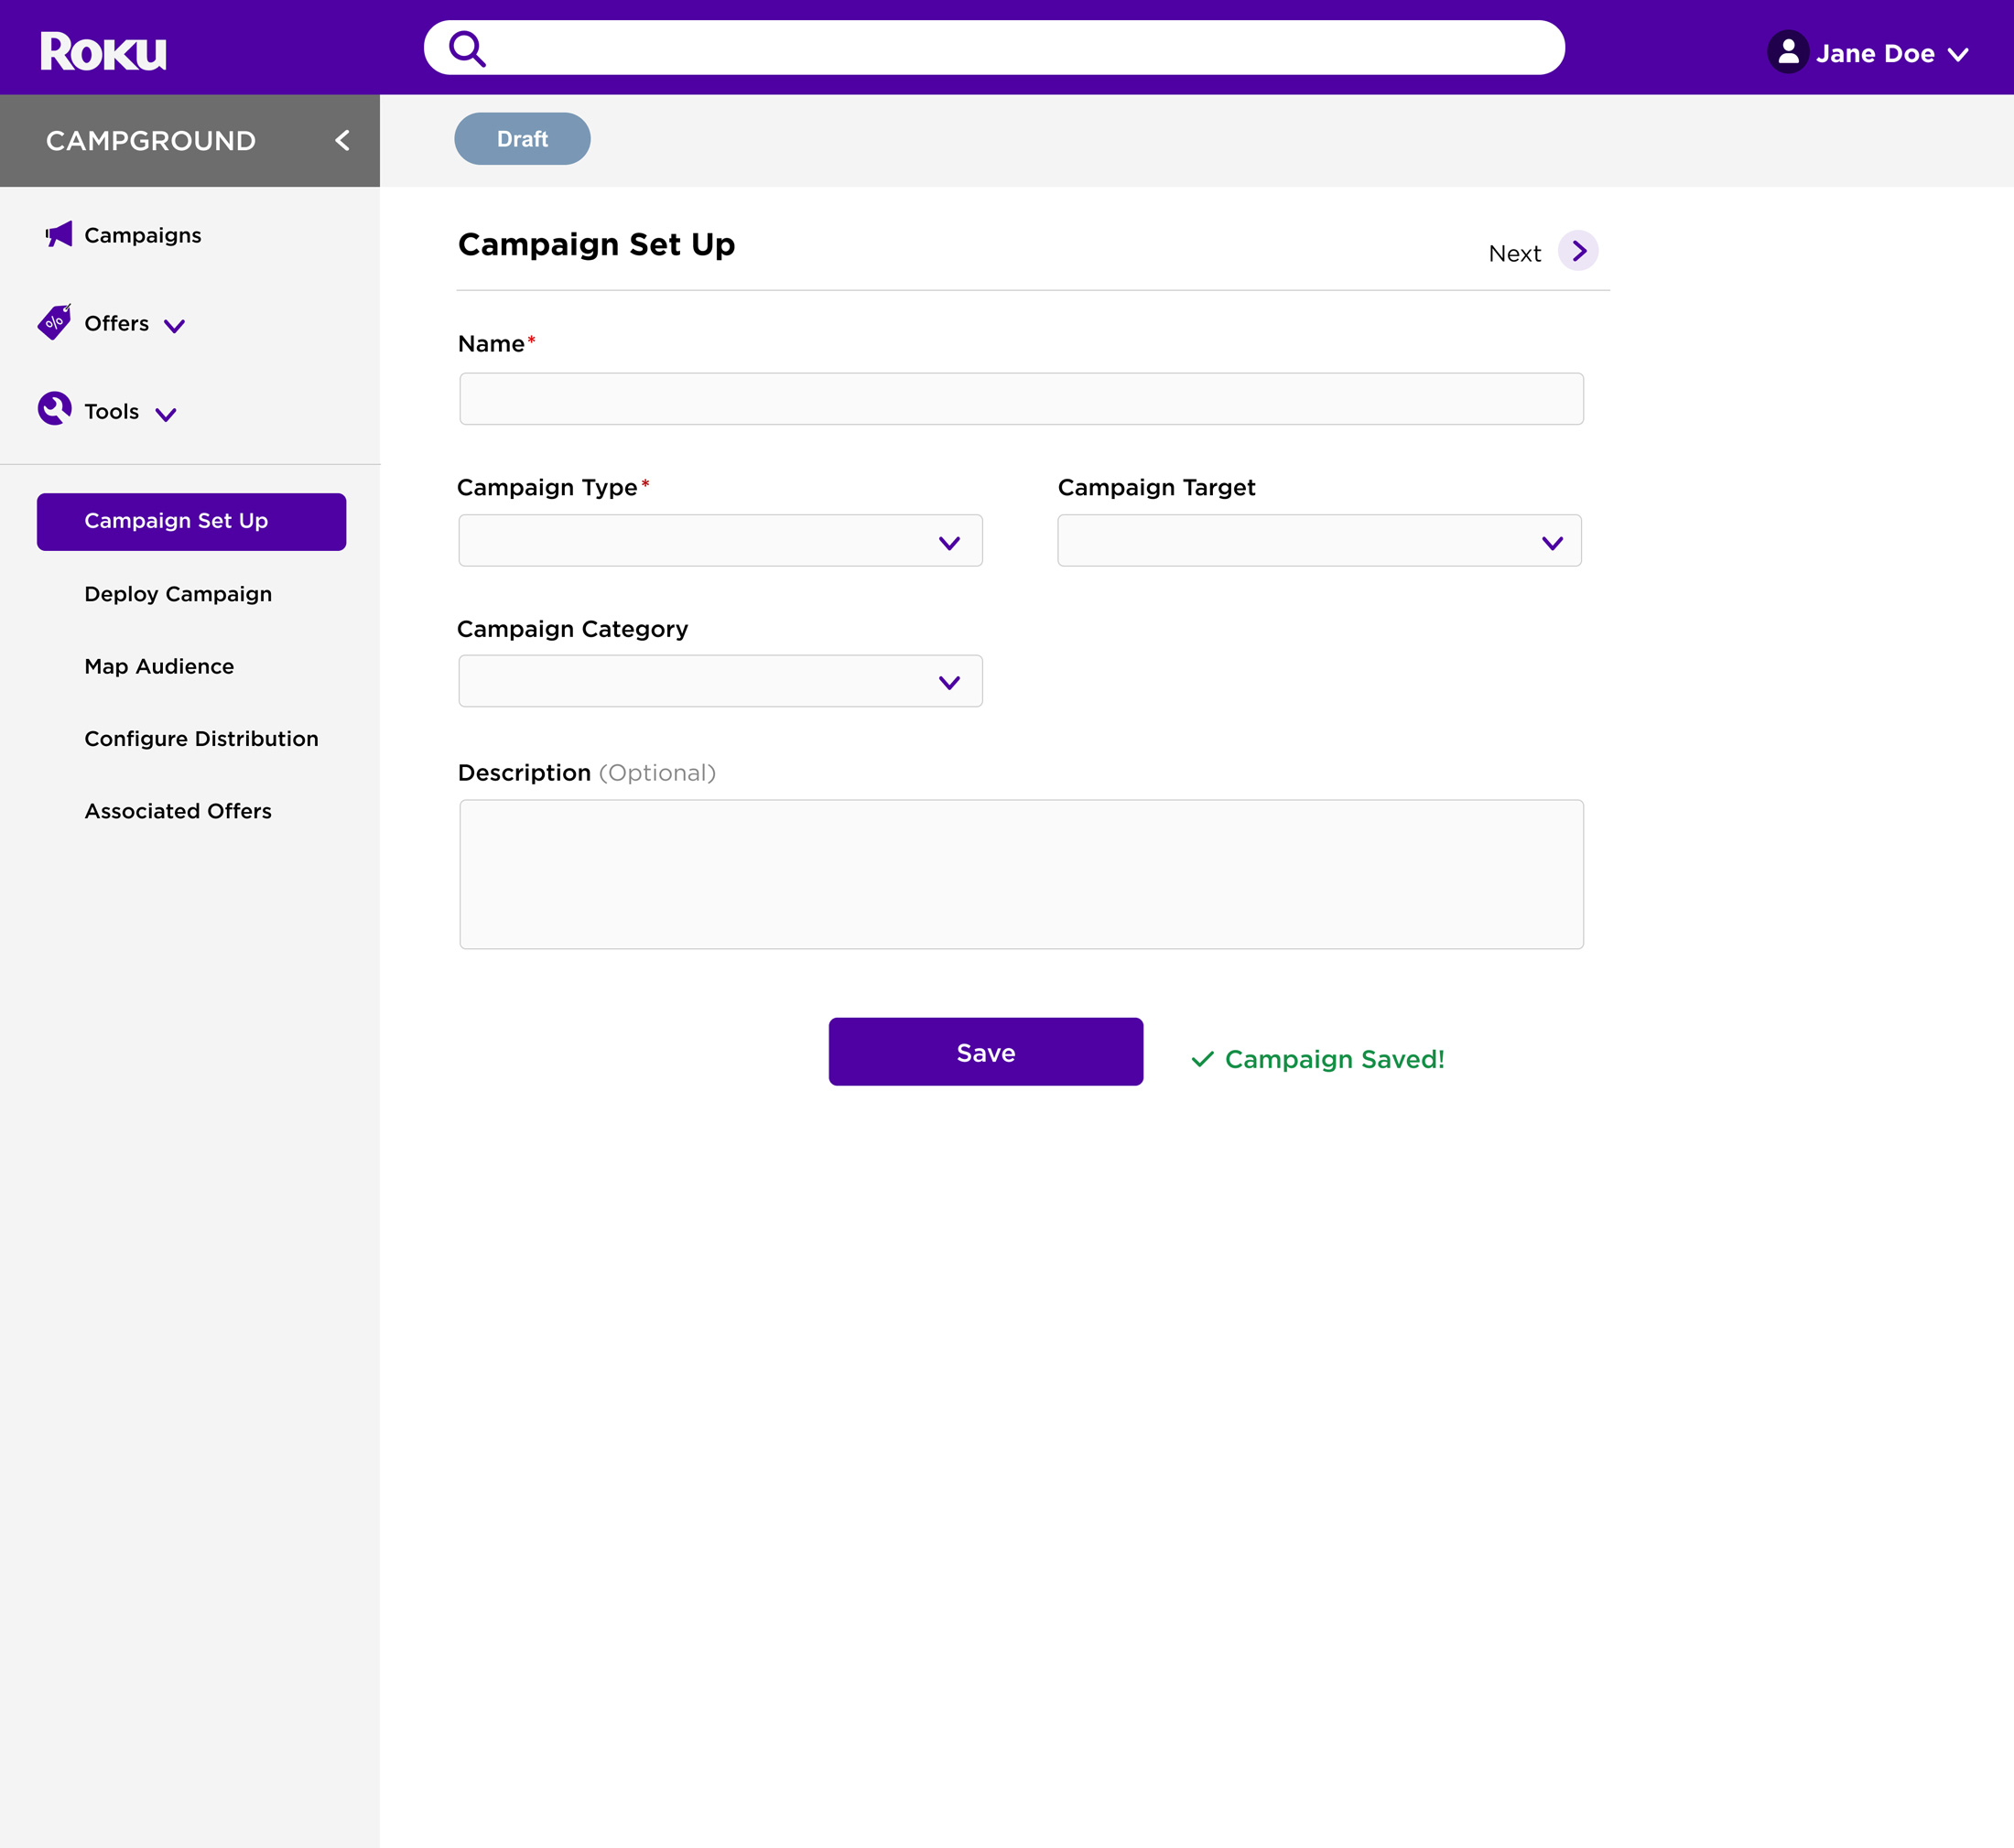
Task: Collapse the CAMPGROUND sidebar with the arrow
Action: tap(342, 141)
